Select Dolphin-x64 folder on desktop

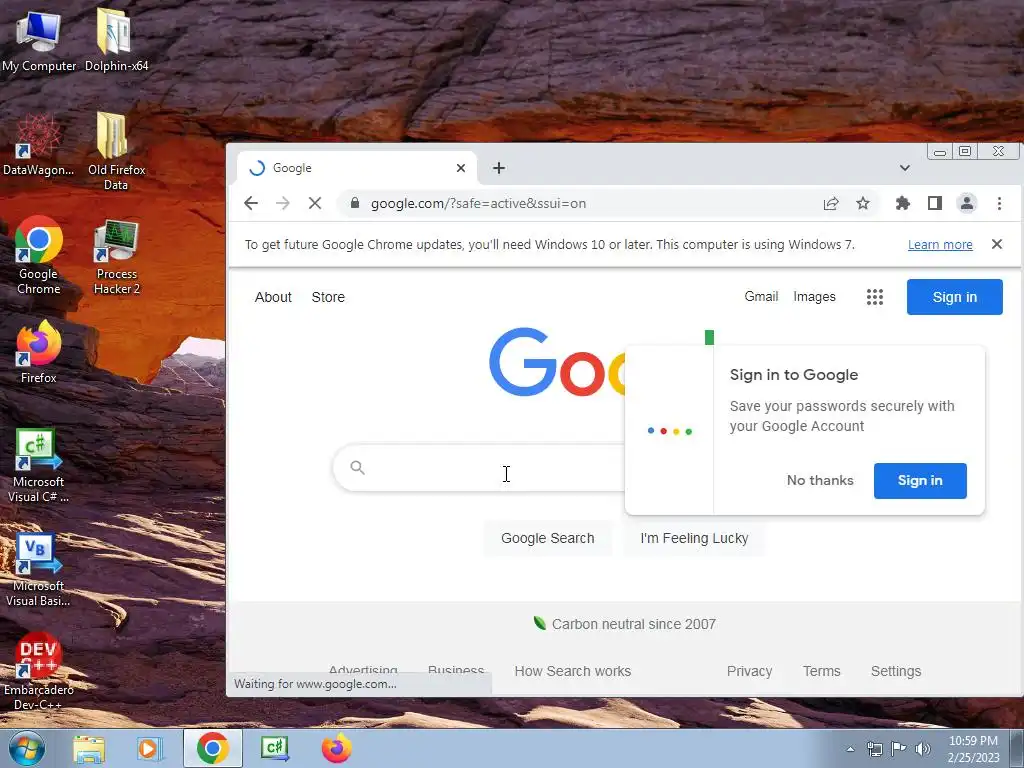click(x=116, y=40)
